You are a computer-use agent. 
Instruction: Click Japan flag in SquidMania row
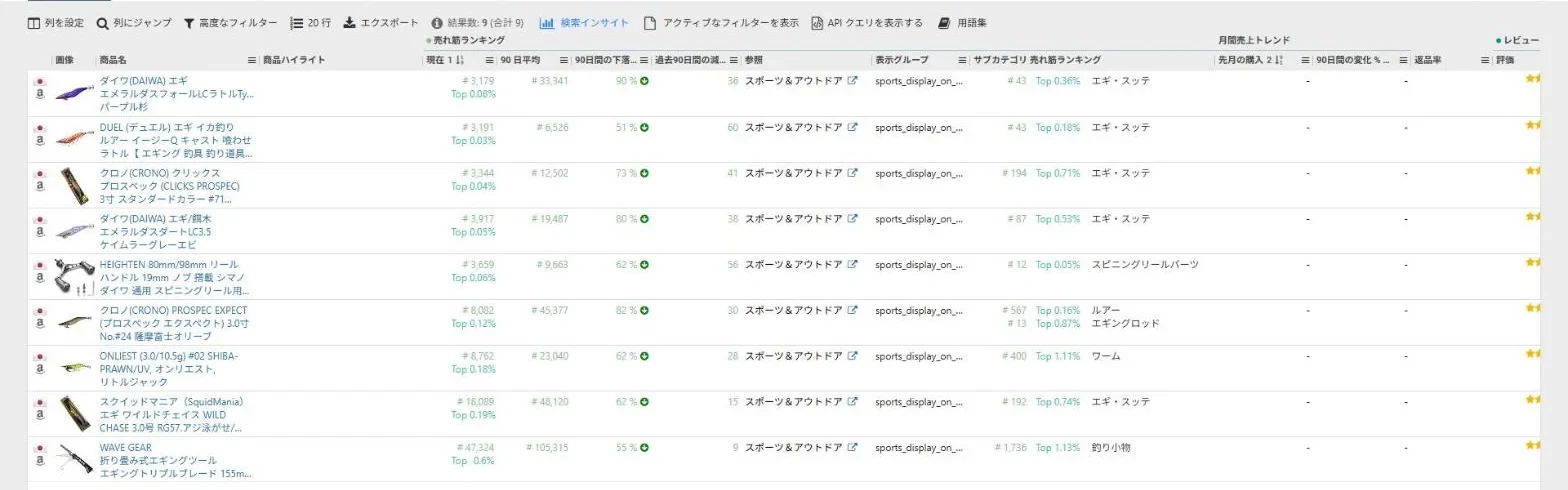point(40,402)
